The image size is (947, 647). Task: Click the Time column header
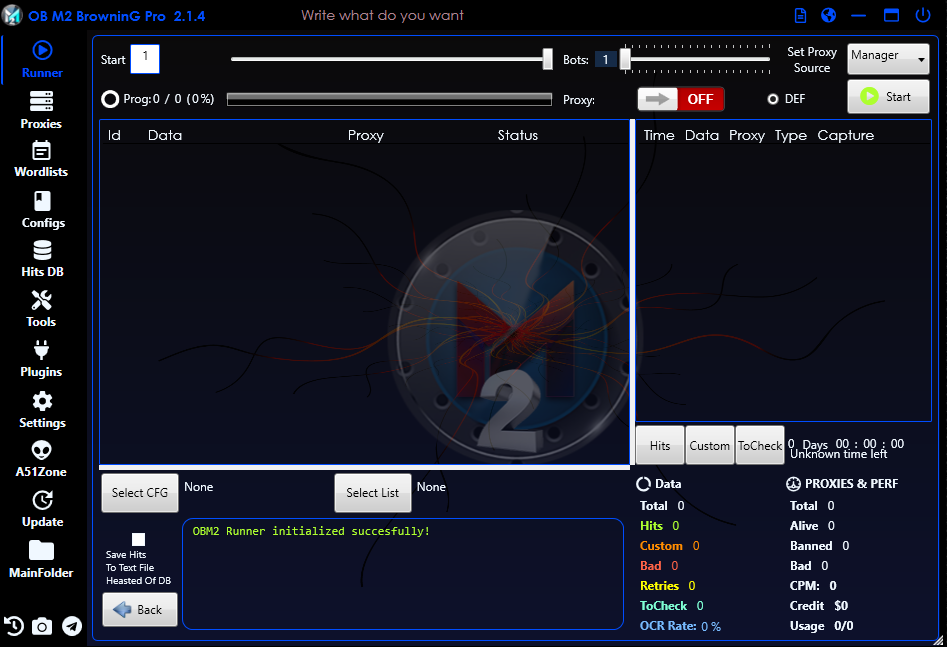coord(659,135)
